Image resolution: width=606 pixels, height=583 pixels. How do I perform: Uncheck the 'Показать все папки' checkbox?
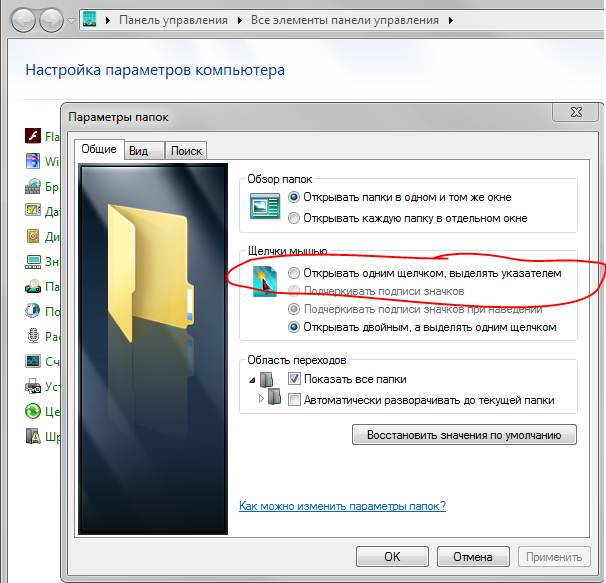click(294, 379)
